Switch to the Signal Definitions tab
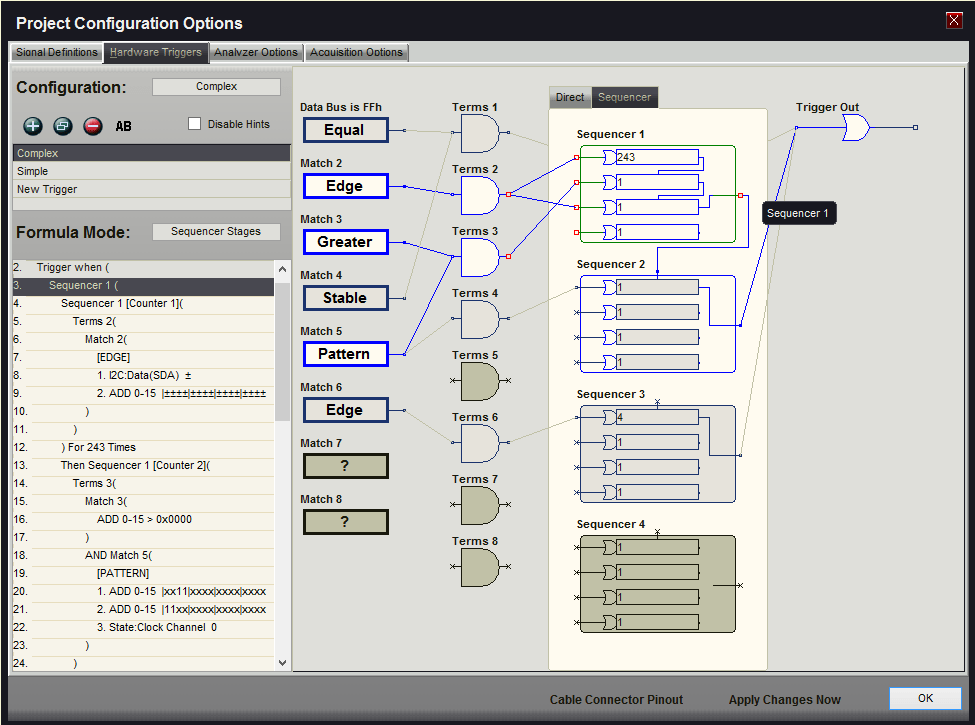This screenshot has height=725, width=975. (57, 52)
